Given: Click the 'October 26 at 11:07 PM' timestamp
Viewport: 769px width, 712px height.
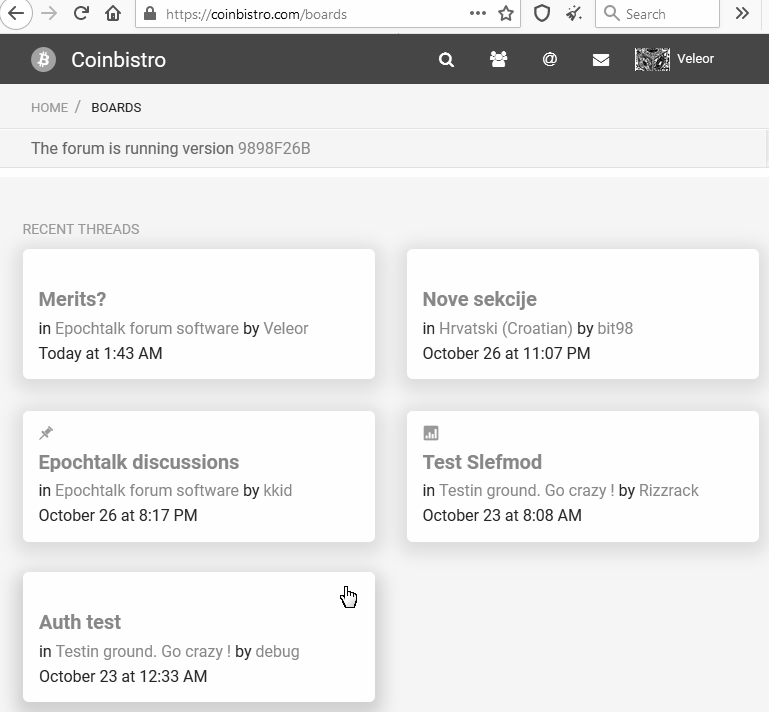Looking at the screenshot, I should click(507, 353).
